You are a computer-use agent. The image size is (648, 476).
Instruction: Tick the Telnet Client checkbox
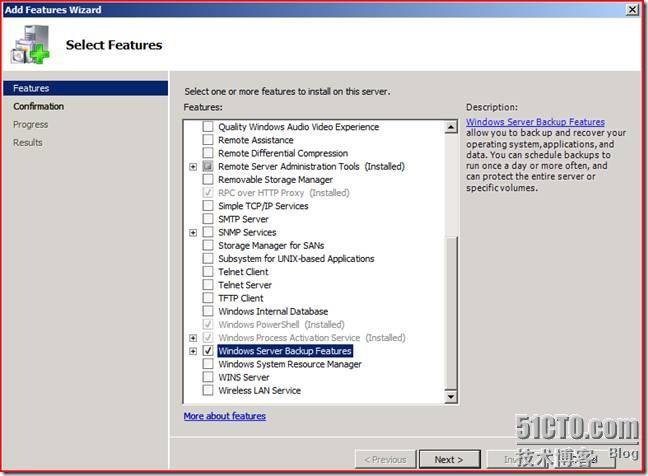pyautogui.click(x=208, y=271)
